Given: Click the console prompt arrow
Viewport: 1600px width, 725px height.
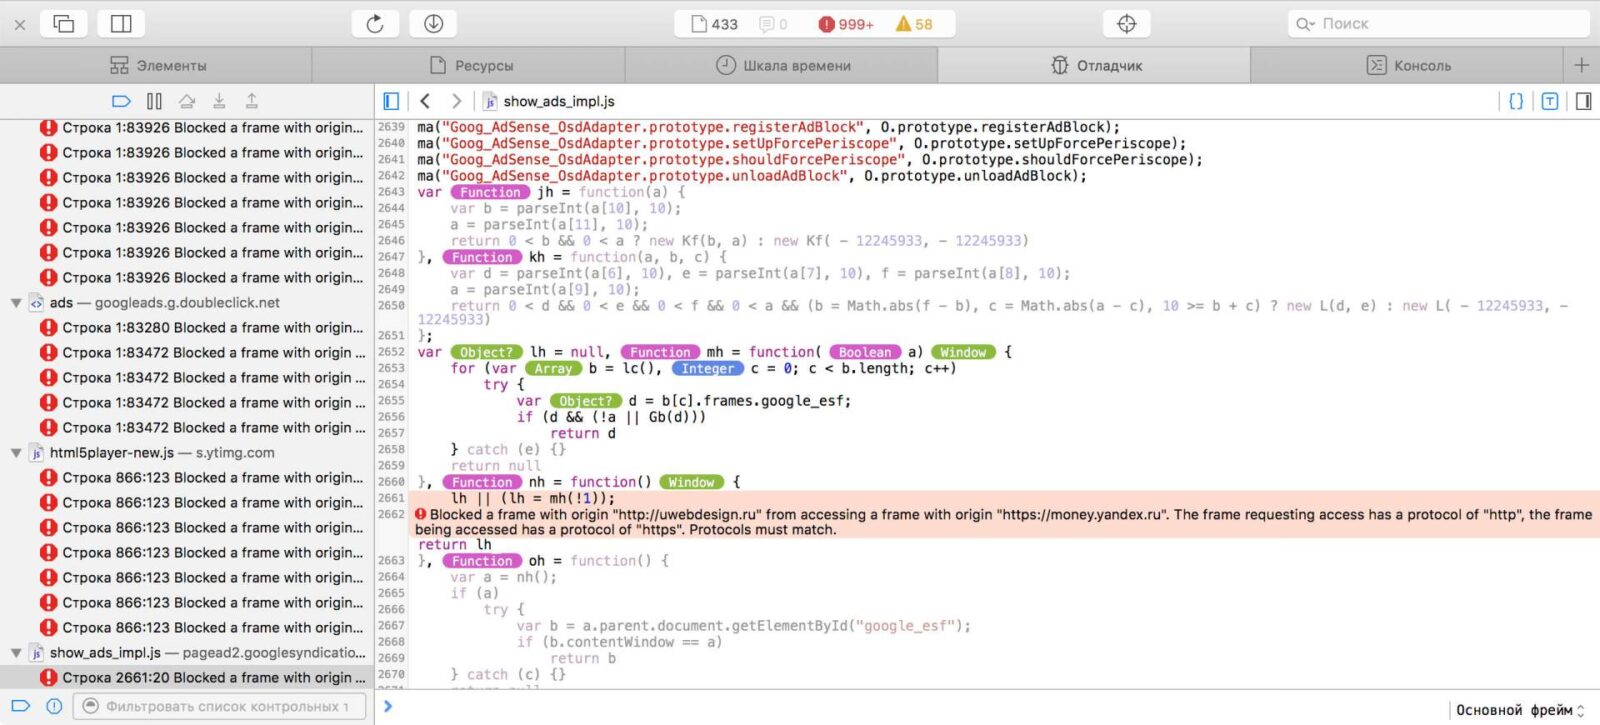Looking at the screenshot, I should [x=388, y=707].
